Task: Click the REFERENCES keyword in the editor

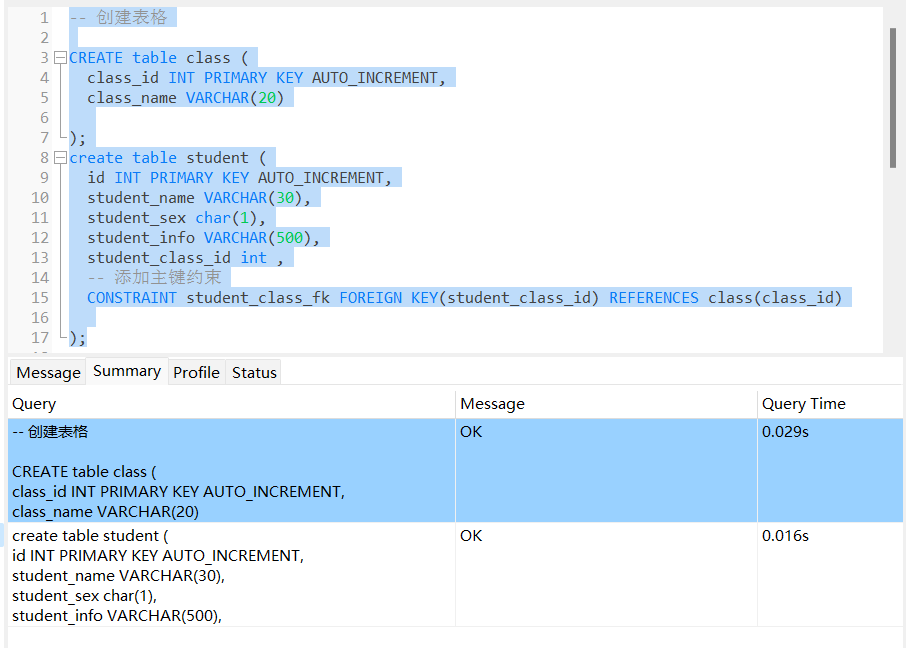Action: [654, 298]
